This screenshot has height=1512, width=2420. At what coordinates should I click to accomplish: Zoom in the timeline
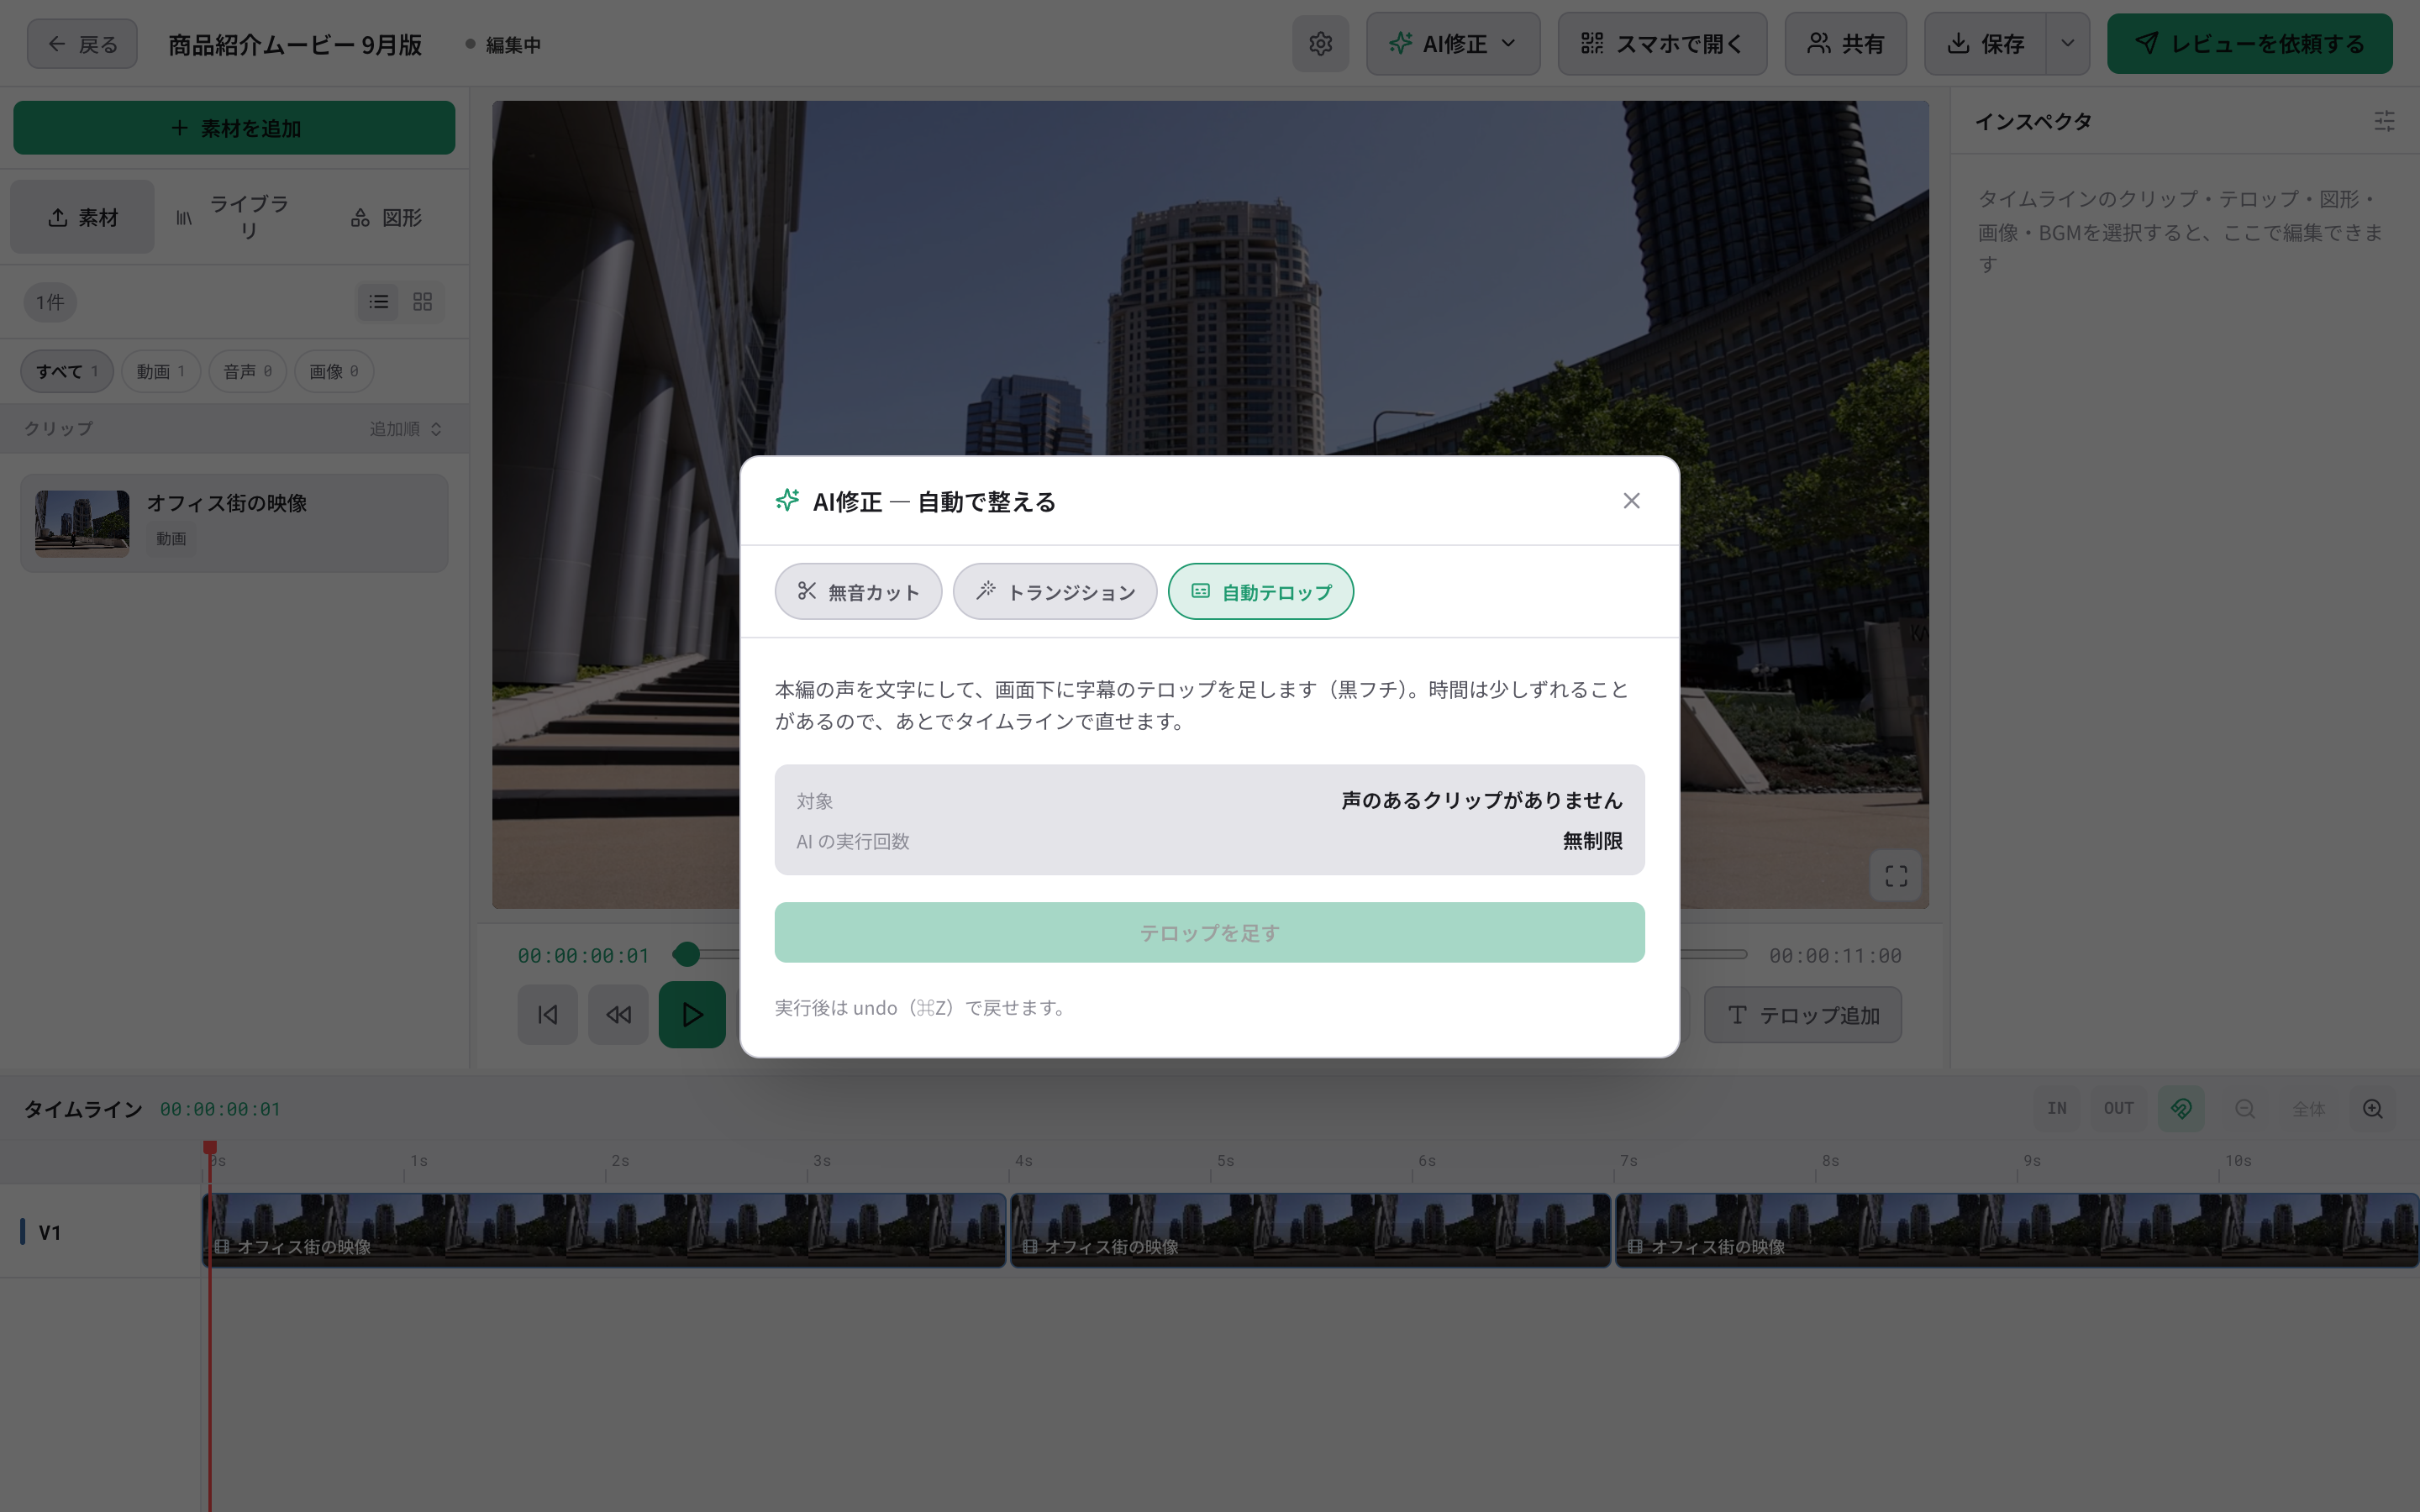[2372, 1109]
